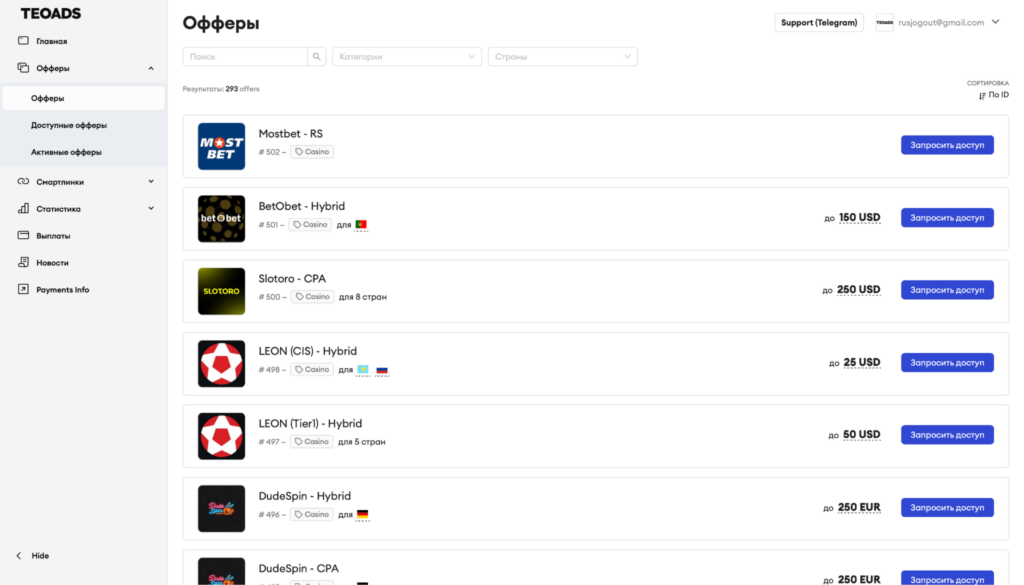This screenshot has height=585, width=1024.
Task: Click the Поиск search field
Action: tap(245, 57)
